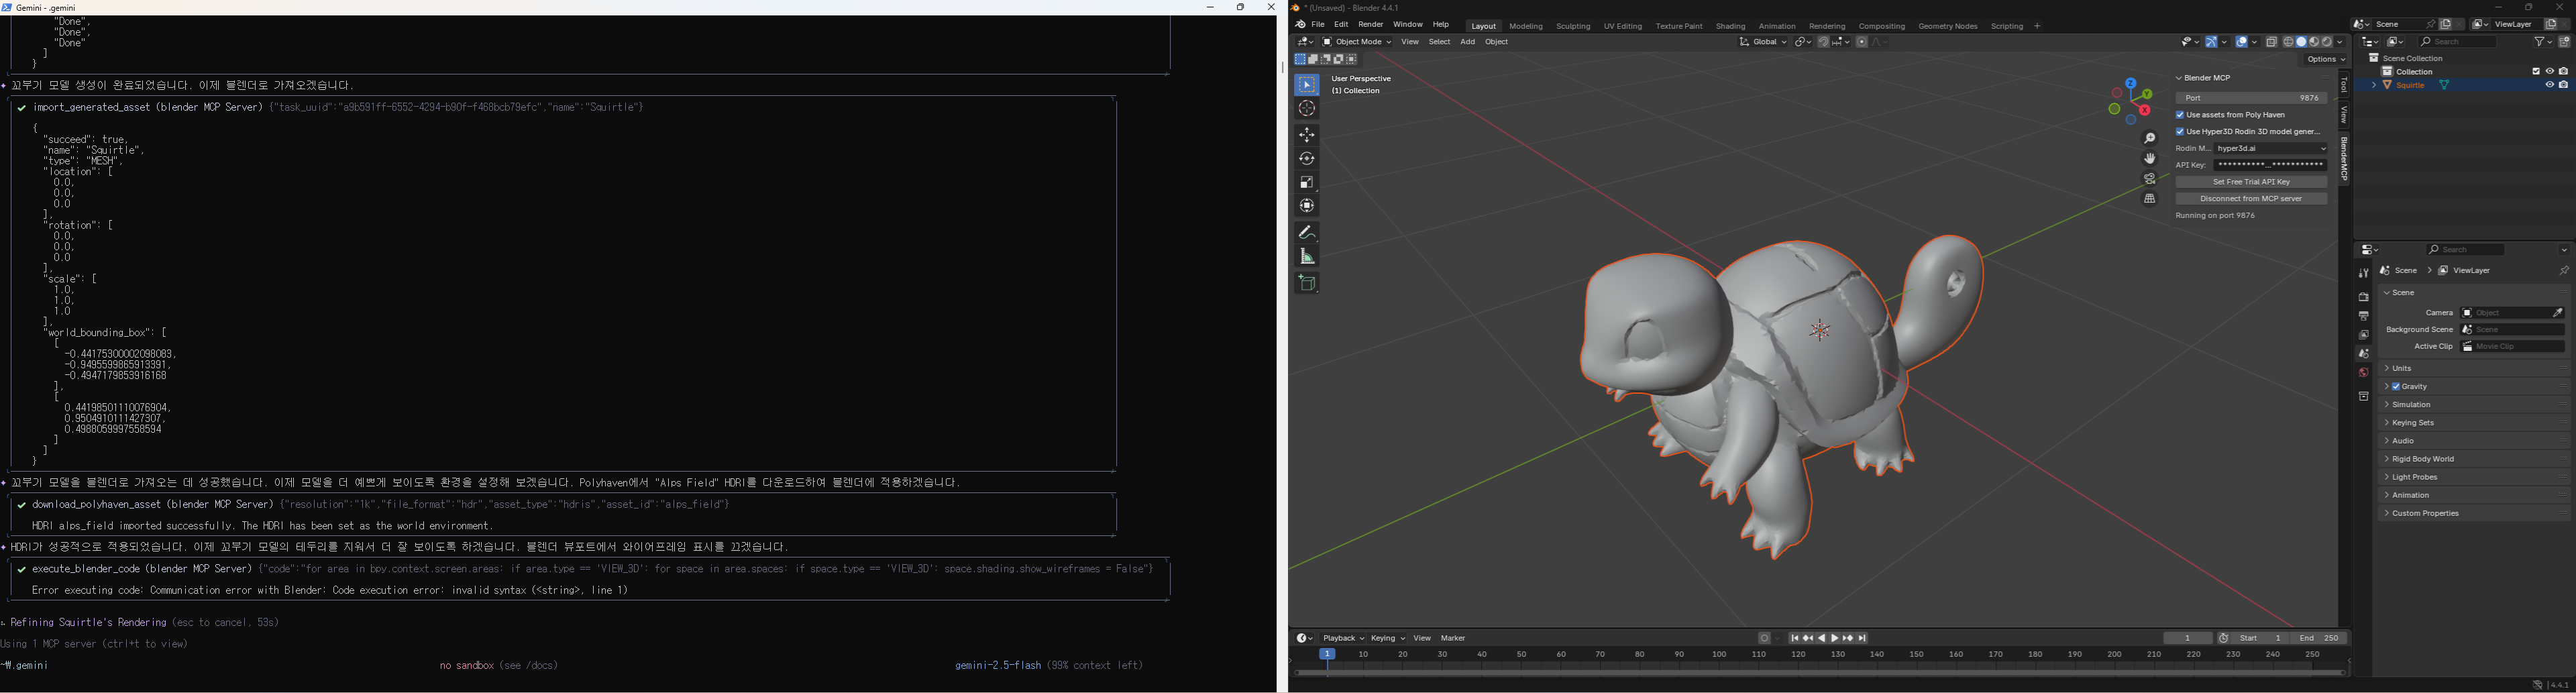Activate the Rotate tool
Screen dimensions: 2576x693
tap(1307, 159)
